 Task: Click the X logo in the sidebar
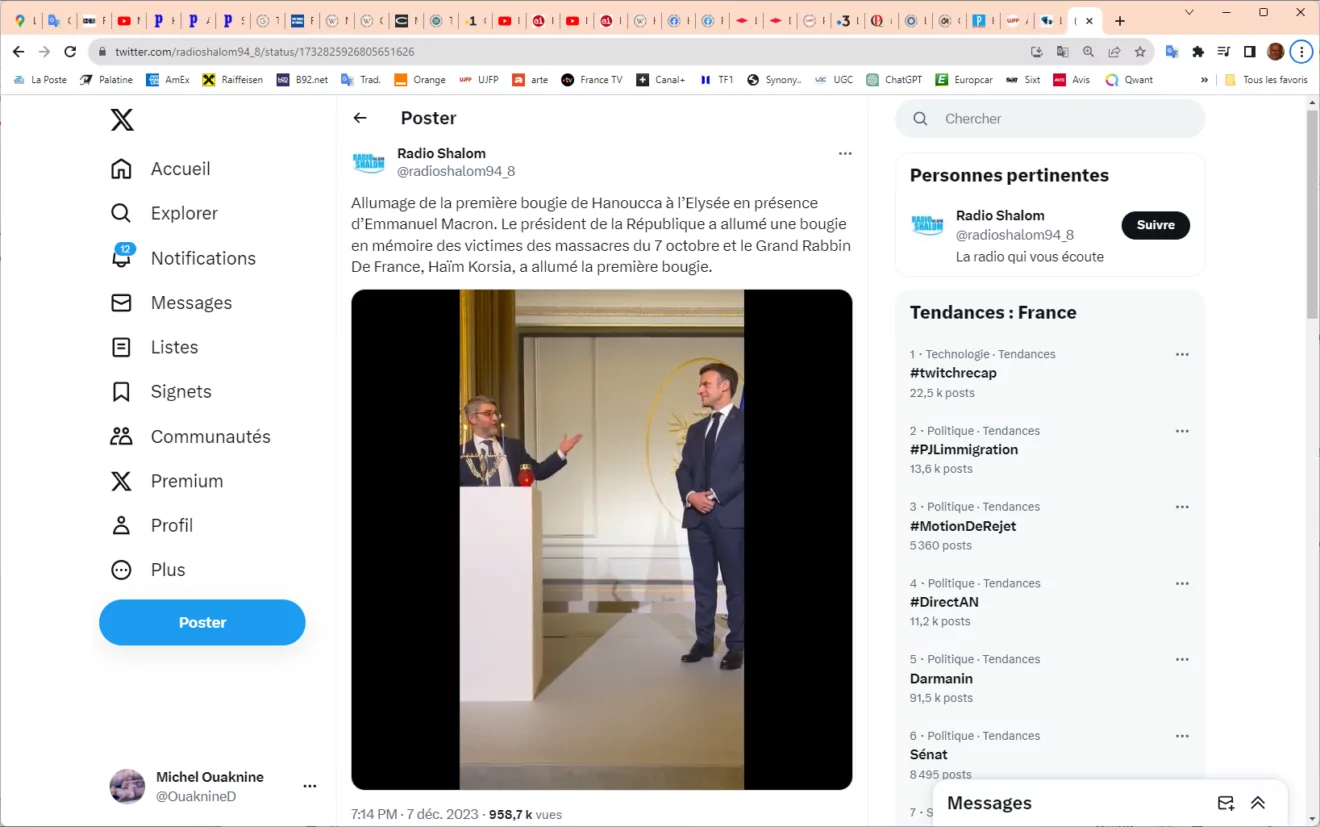(122, 120)
